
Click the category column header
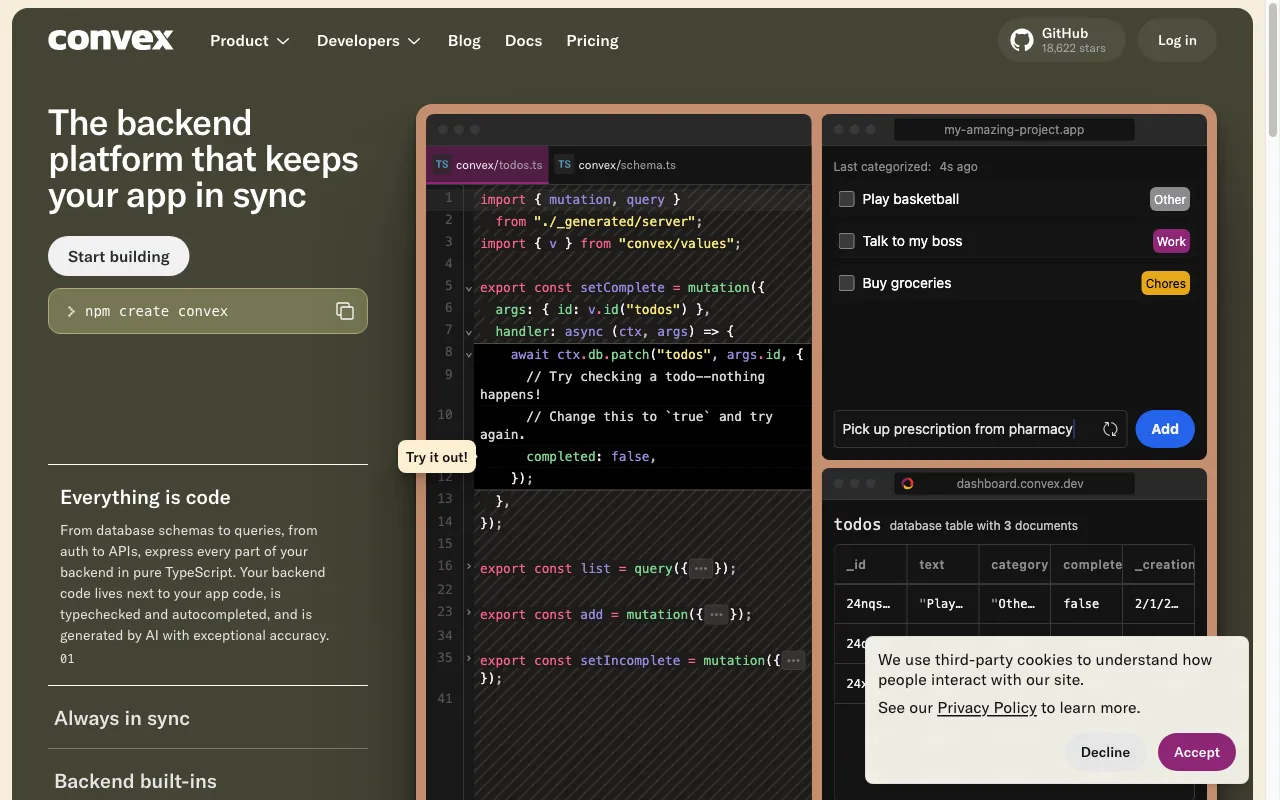[x=1014, y=565]
